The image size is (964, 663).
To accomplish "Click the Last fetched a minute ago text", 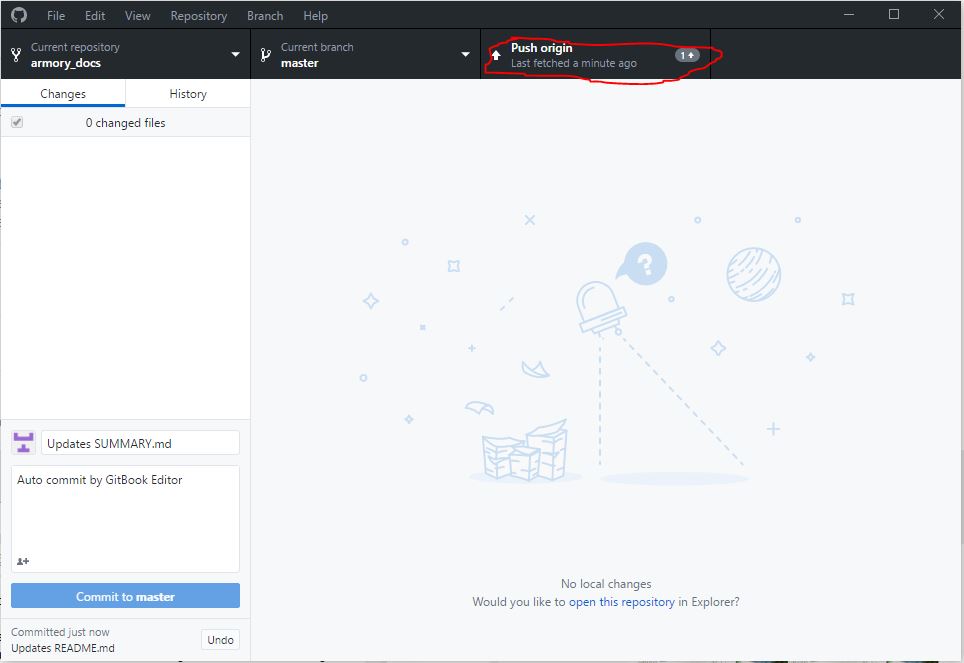I will pyautogui.click(x=574, y=63).
